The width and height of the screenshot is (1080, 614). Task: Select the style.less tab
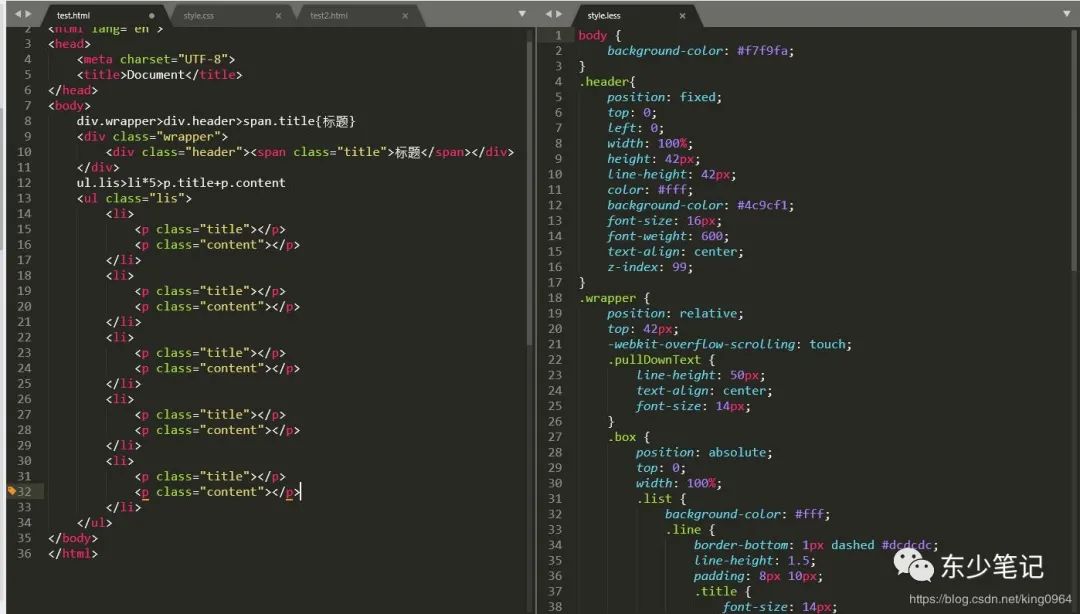[x=620, y=15]
